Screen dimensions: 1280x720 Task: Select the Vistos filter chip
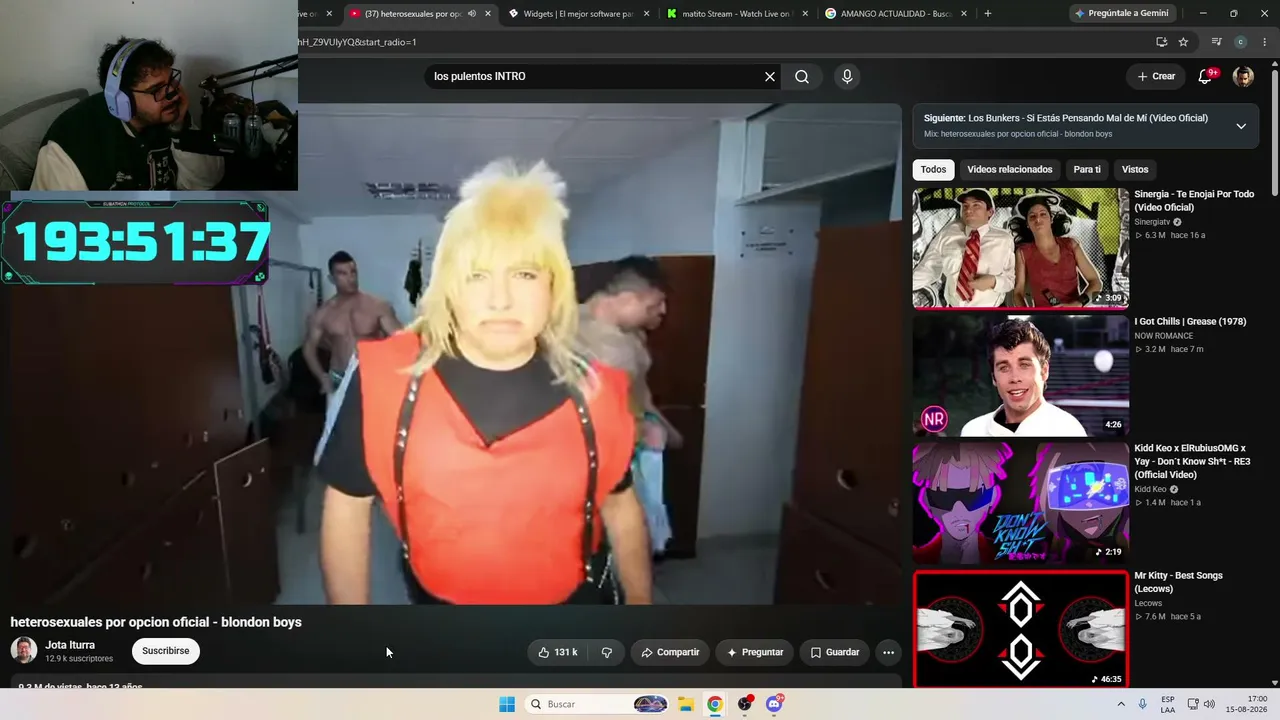tap(1135, 170)
